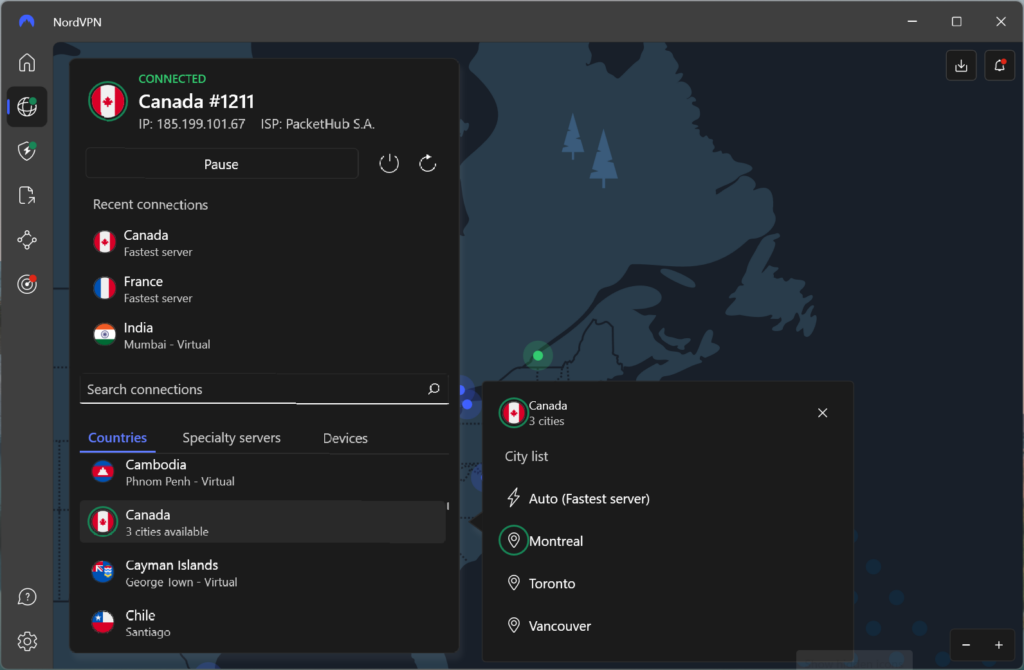1024x670 pixels.
Task: Click the search magnifier icon
Action: pos(434,389)
